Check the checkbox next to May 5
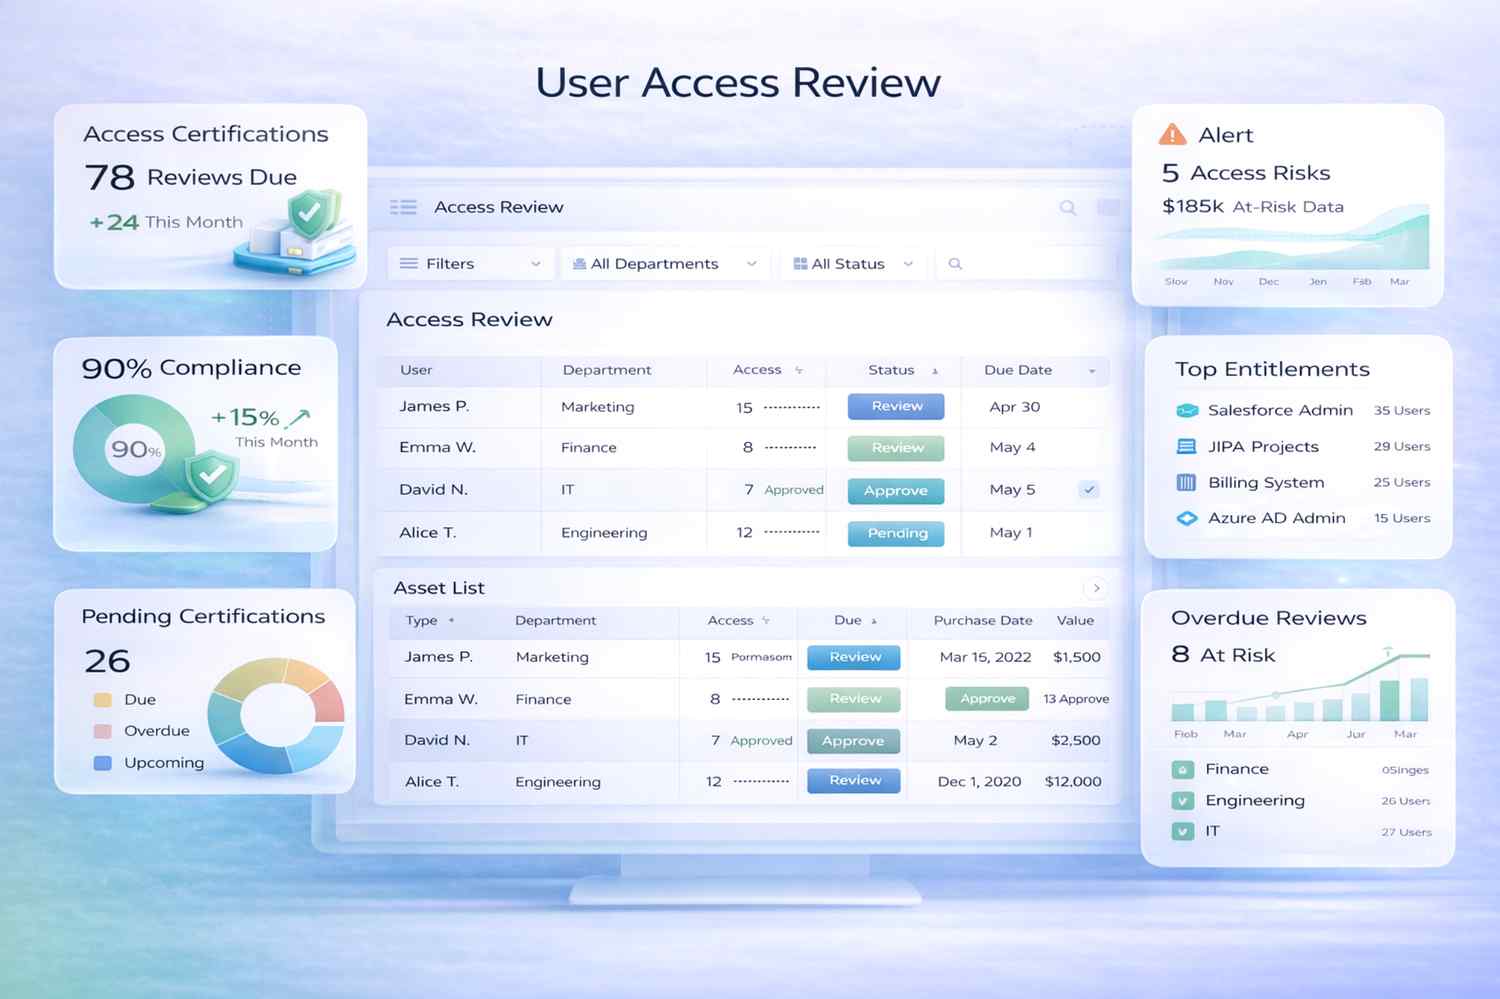This screenshot has width=1500, height=999. (1089, 490)
